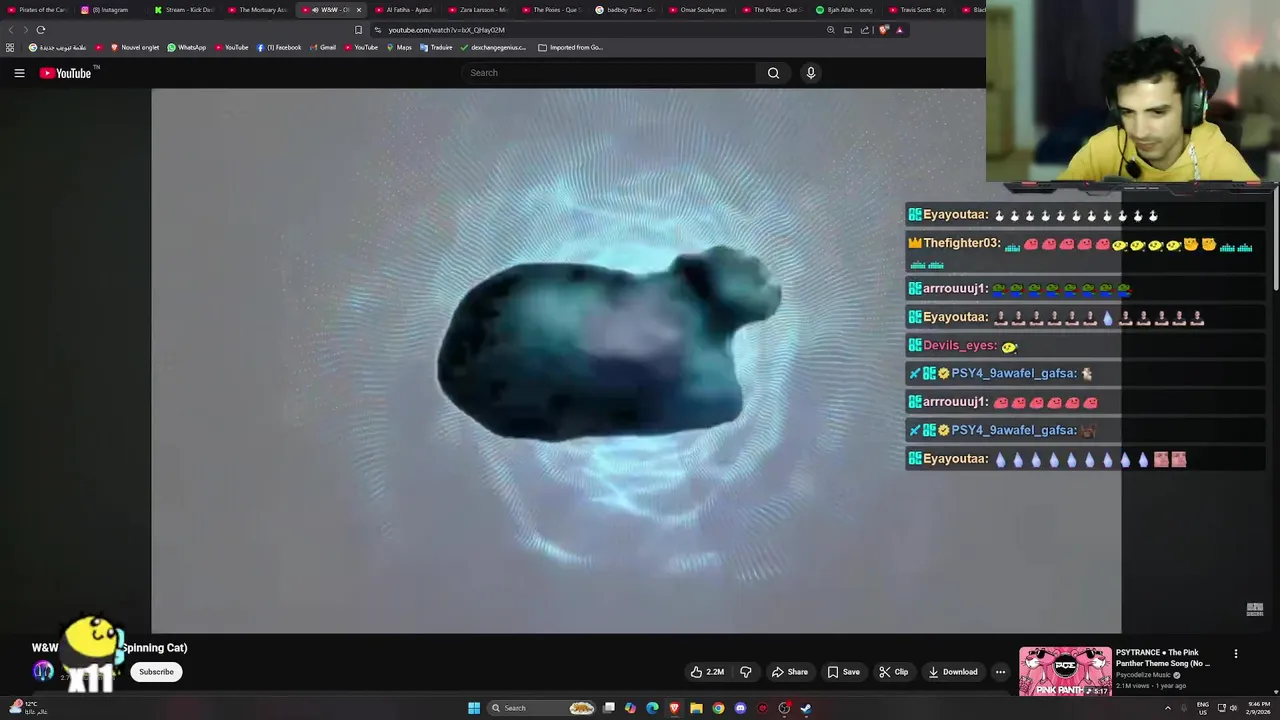Go to the YouTube home logo
This screenshot has height=720, width=1280.
tap(65, 73)
